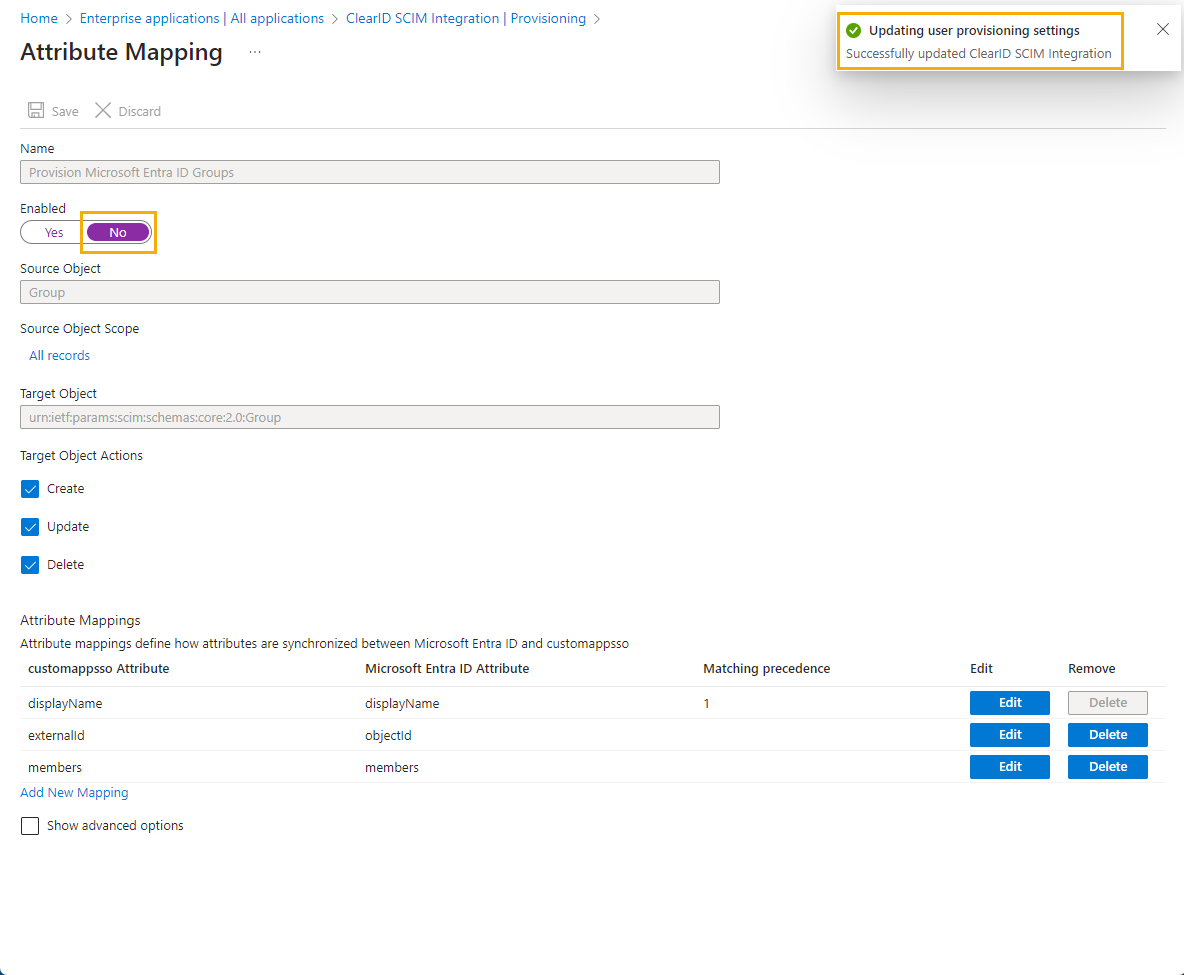Open the All records scope link

point(59,355)
